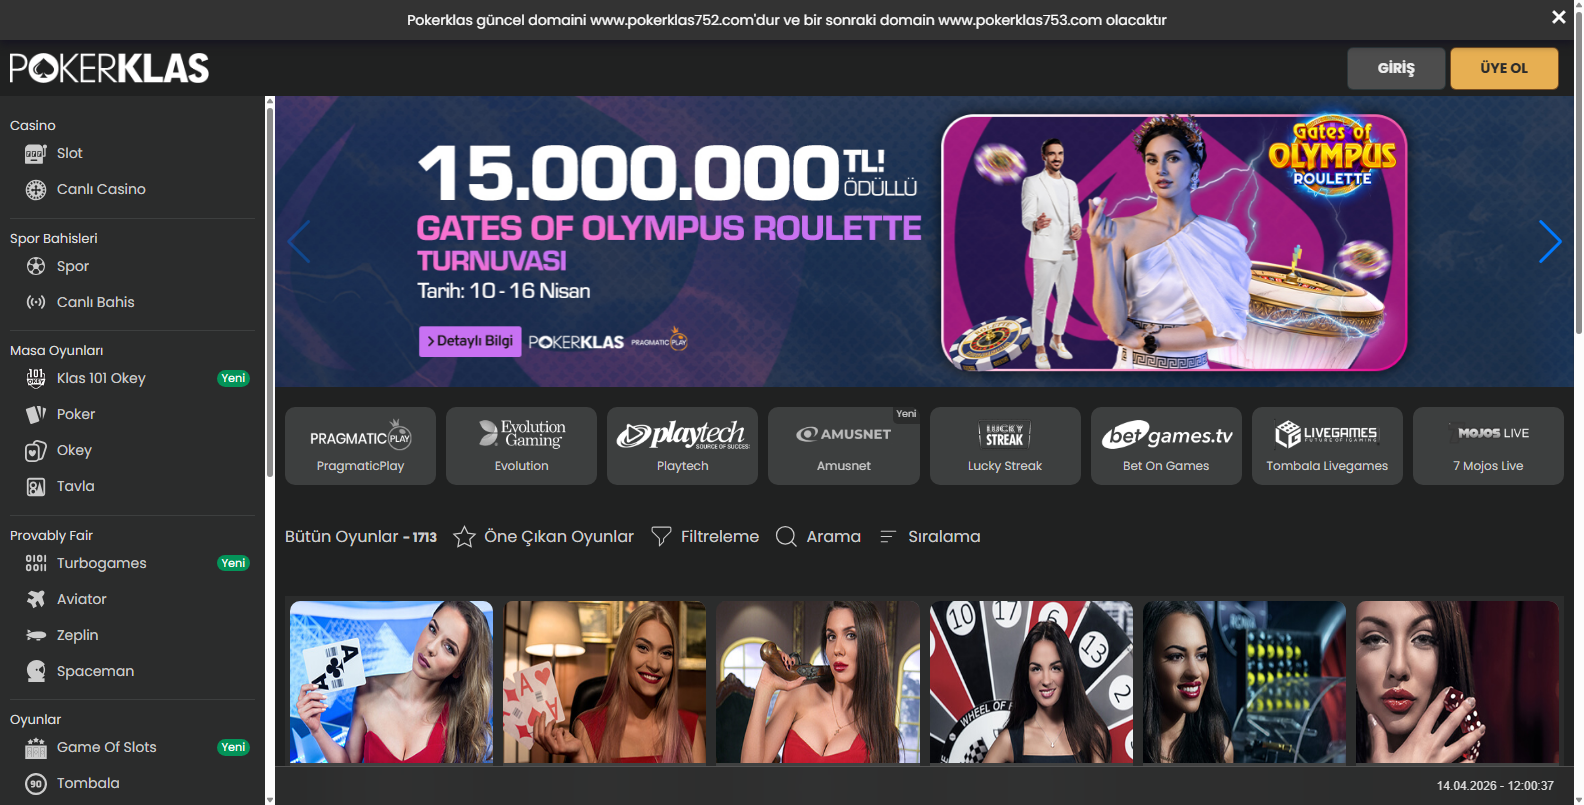1584x805 pixels.
Task: Select the Poker cards icon
Action: tap(36, 414)
